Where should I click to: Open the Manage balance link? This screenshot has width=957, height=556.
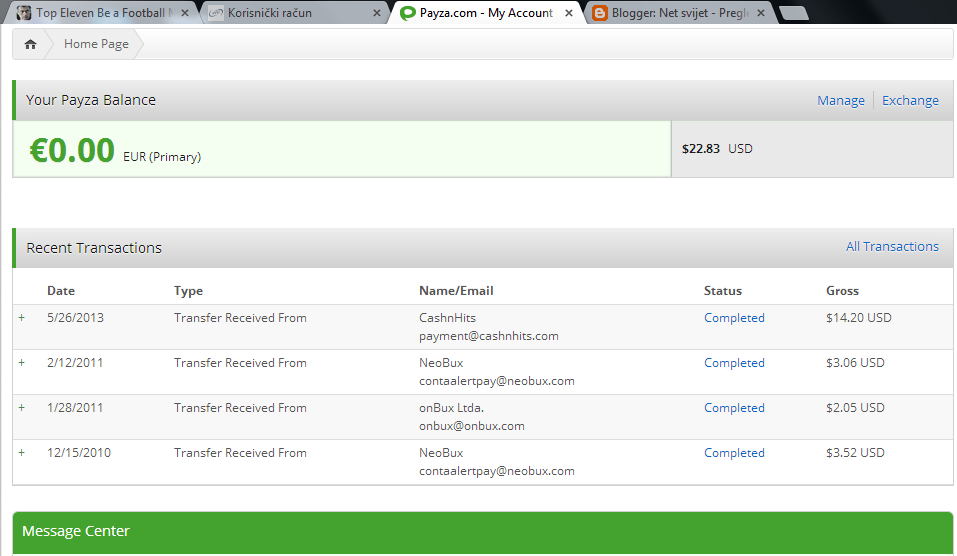840,100
